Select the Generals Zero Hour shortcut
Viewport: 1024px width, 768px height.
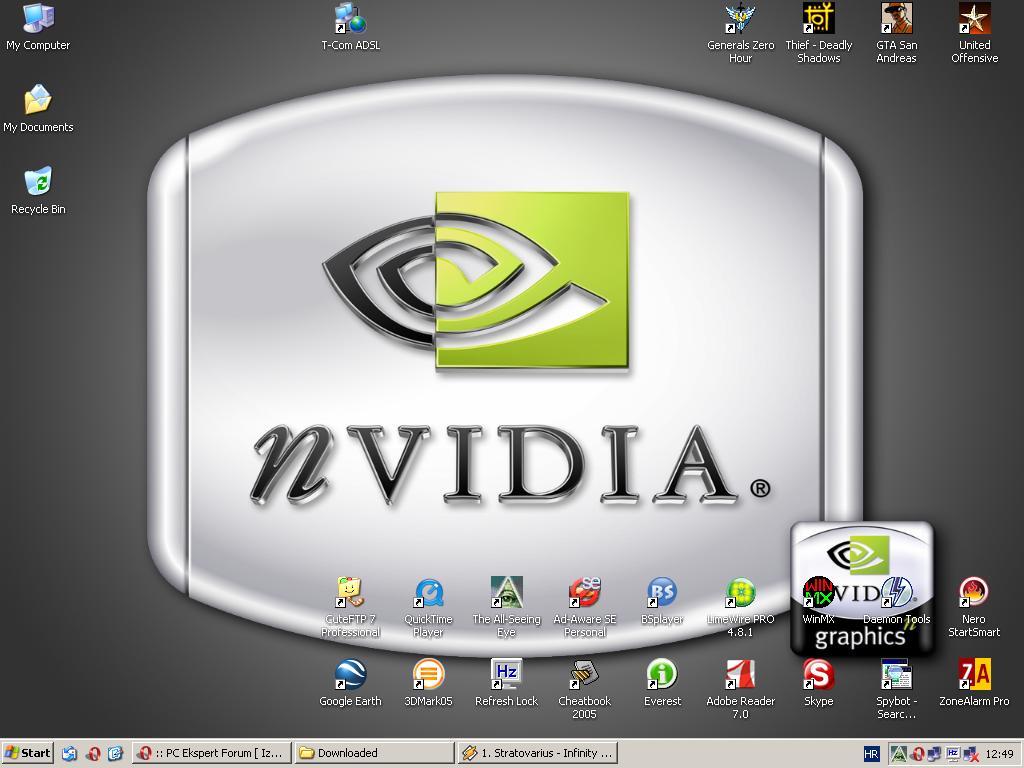[x=740, y=33]
